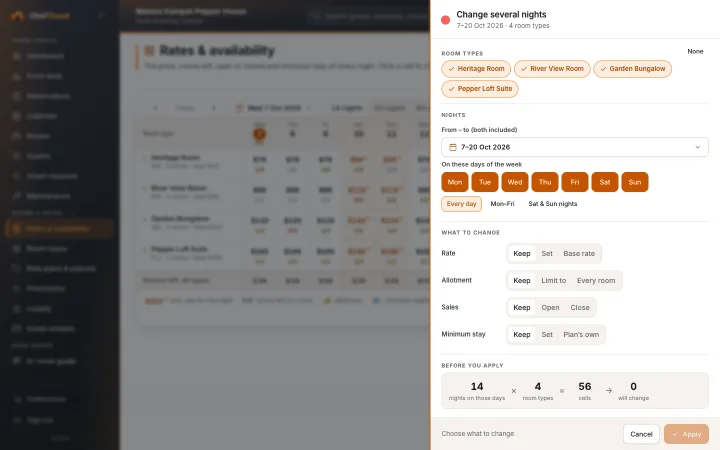Deselect the Heritage Room chip
This screenshot has height=450, width=720.
tap(476, 69)
